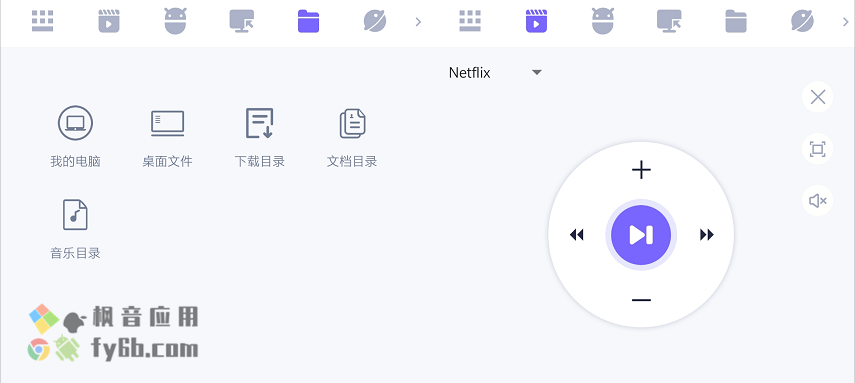Screen dimensions: 855x383
Task: Open the desktop files (桌面文件) folder
Action: [x=167, y=137]
